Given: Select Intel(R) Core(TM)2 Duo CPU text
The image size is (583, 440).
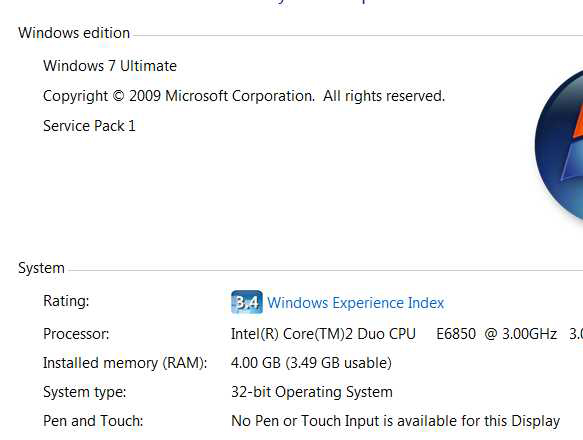Looking at the screenshot, I should pos(323,334).
